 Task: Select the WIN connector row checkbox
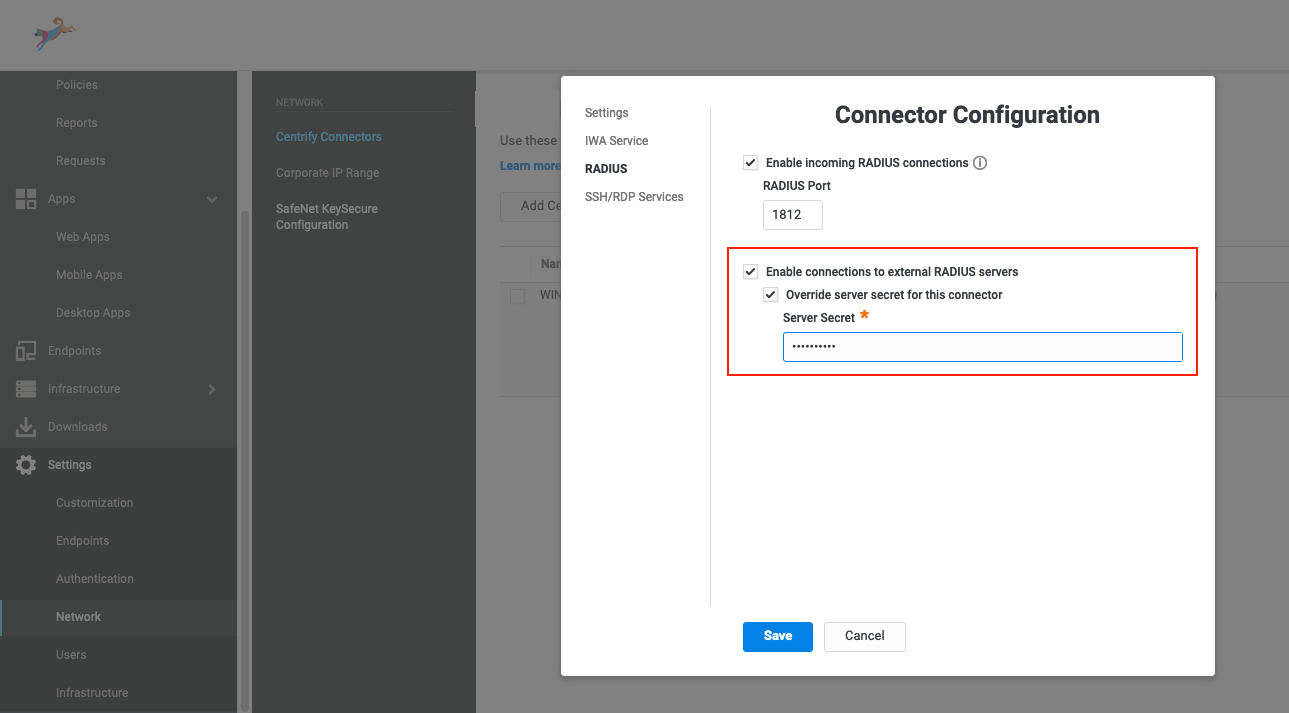[517, 295]
